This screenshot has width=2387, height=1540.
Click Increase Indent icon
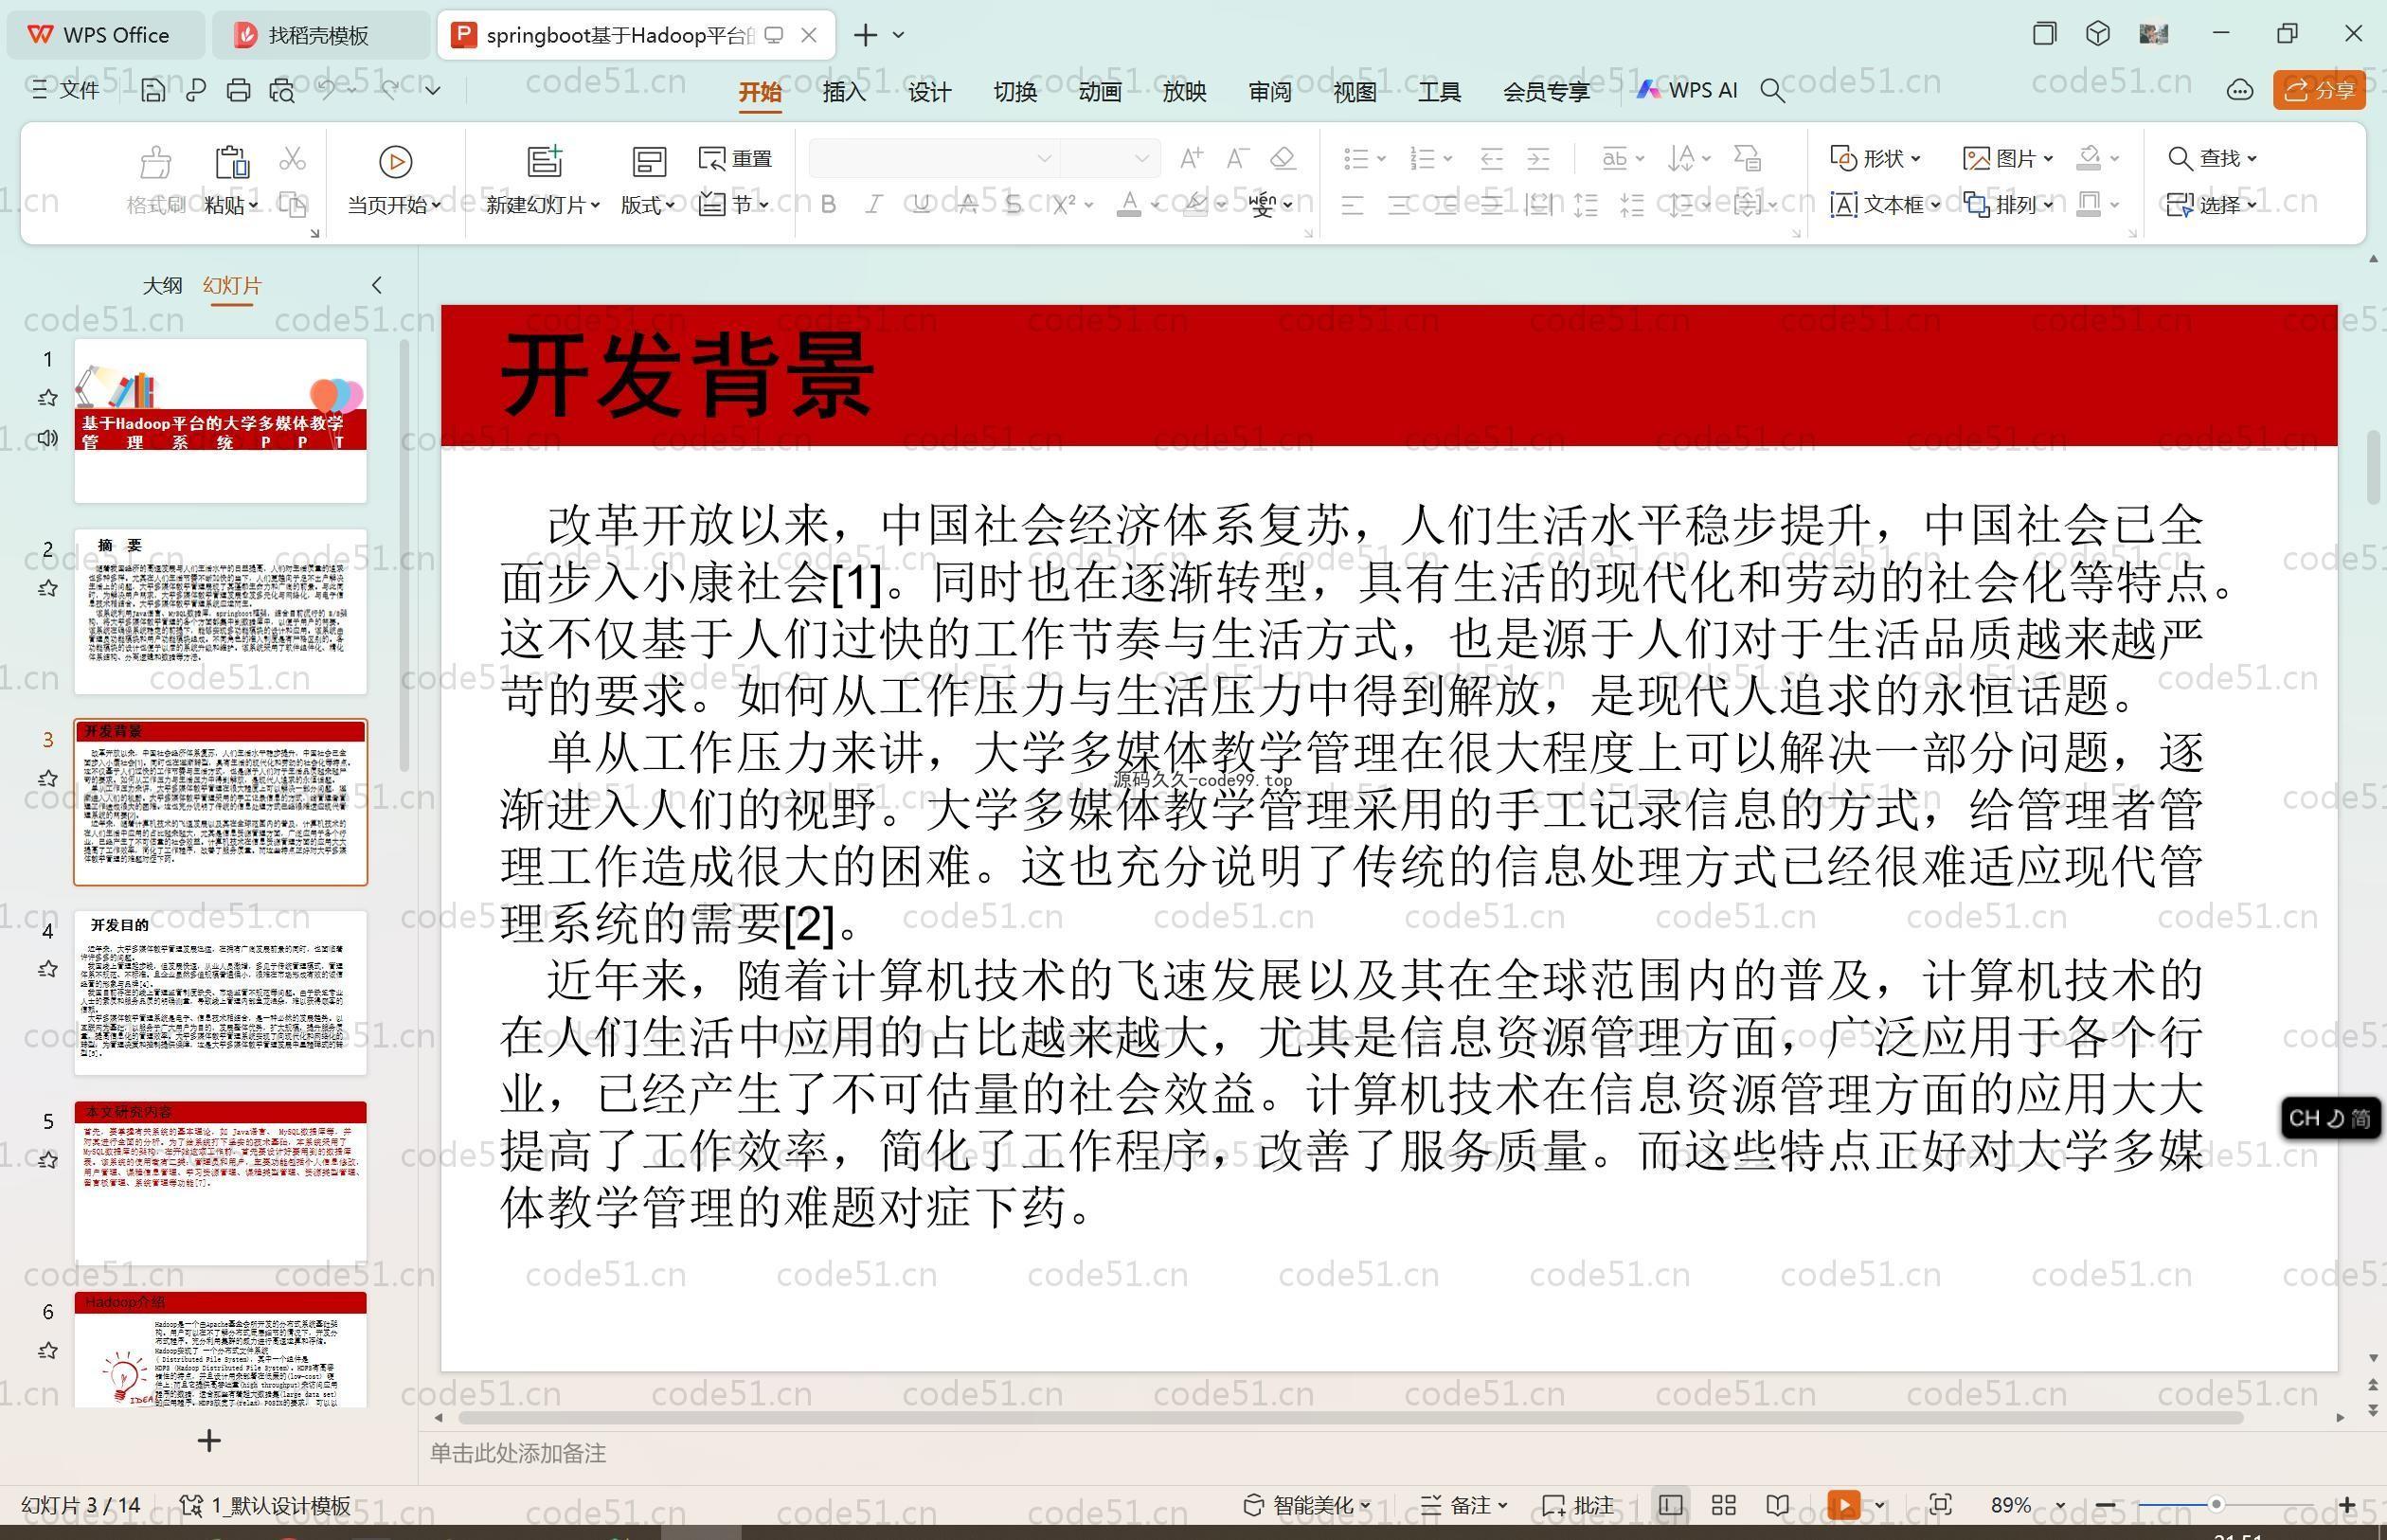[1538, 158]
